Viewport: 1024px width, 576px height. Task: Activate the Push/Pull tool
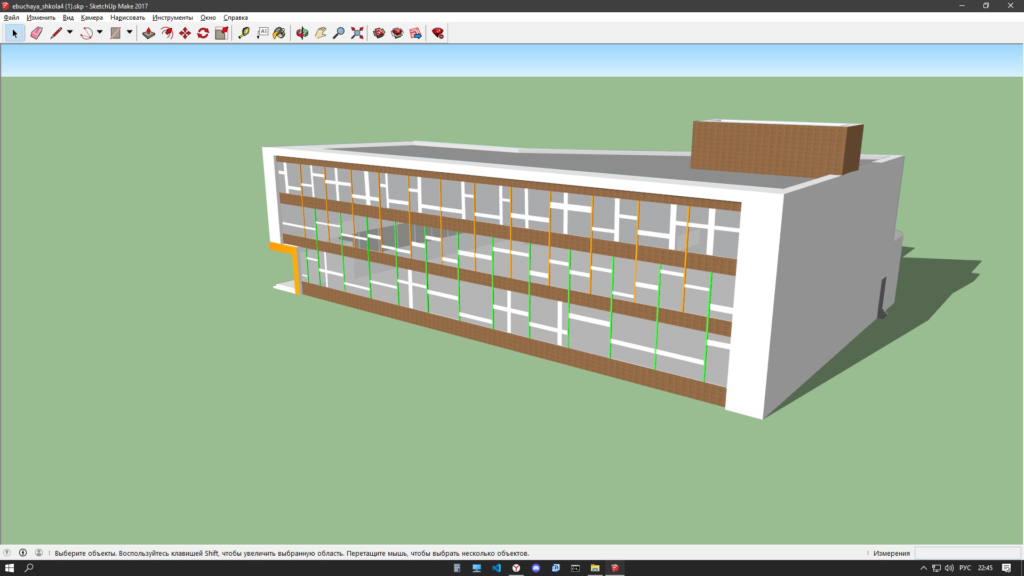tap(149, 33)
